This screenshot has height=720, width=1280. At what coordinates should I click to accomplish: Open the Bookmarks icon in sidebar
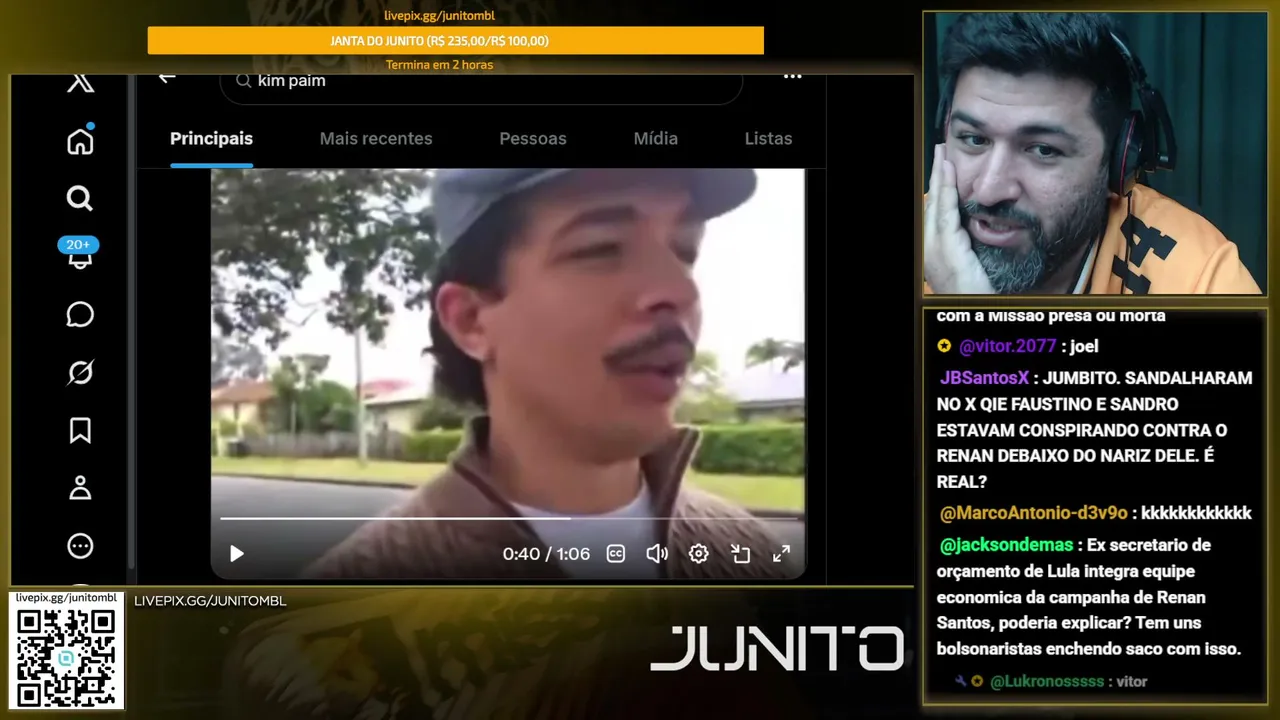pos(80,431)
